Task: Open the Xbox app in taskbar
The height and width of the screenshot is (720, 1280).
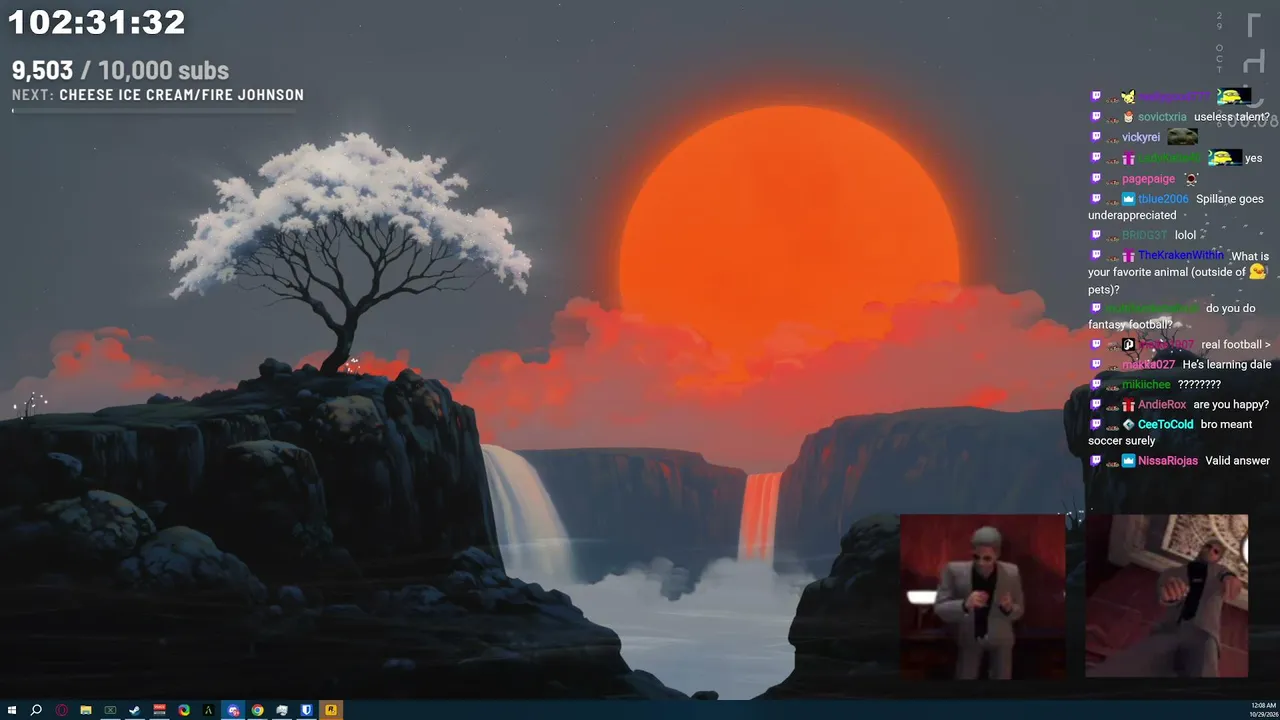Action: [110, 710]
